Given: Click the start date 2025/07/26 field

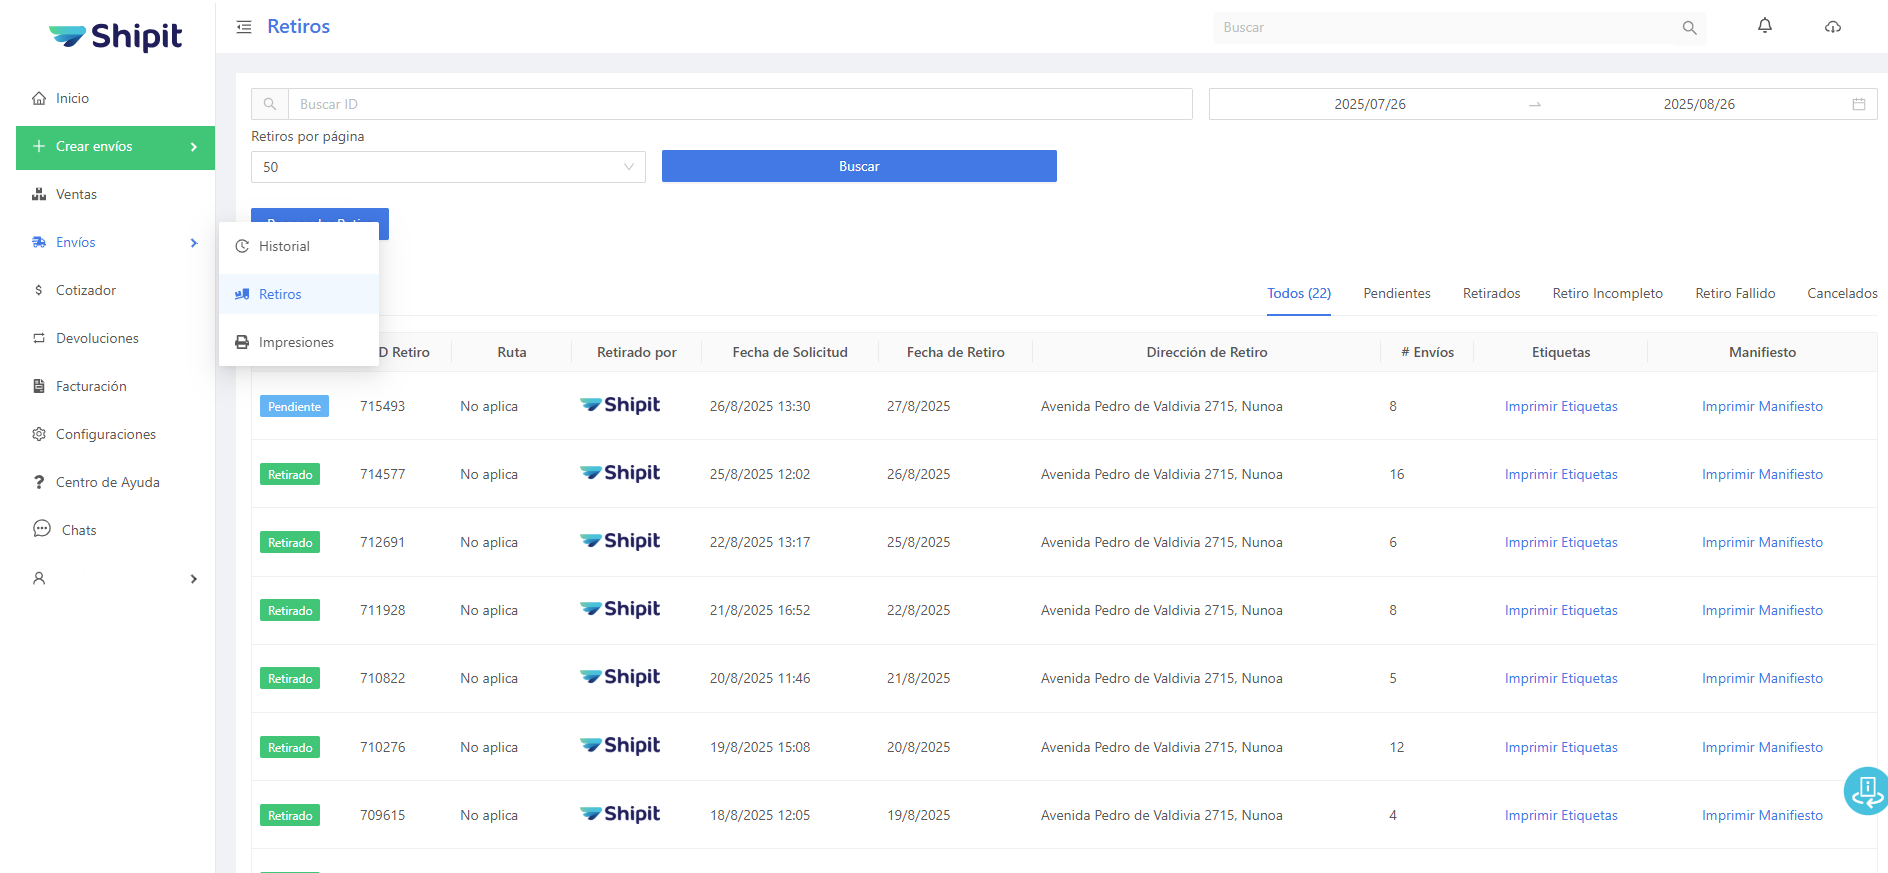Looking at the screenshot, I should click(1370, 104).
